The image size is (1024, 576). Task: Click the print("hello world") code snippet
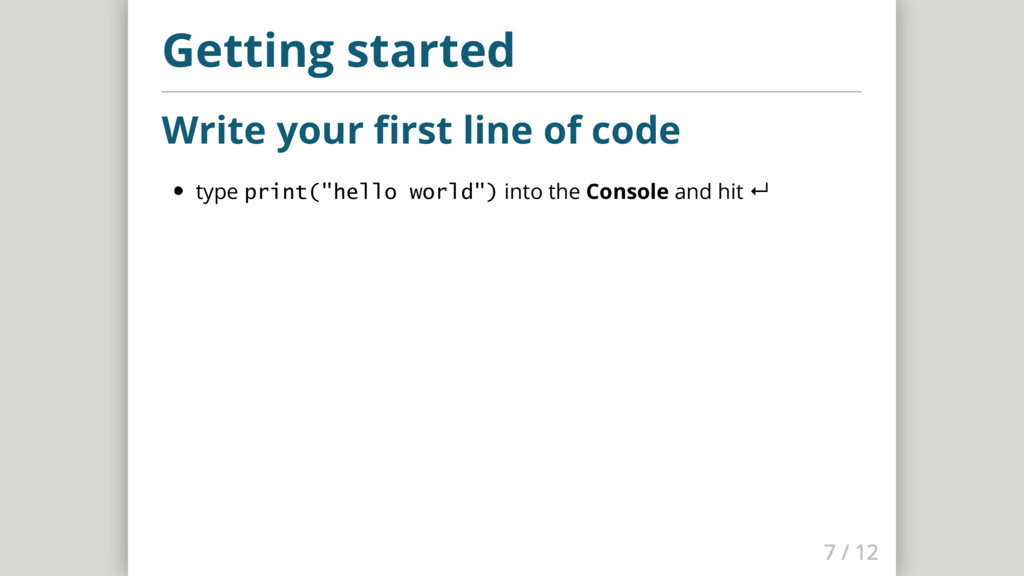pos(370,192)
